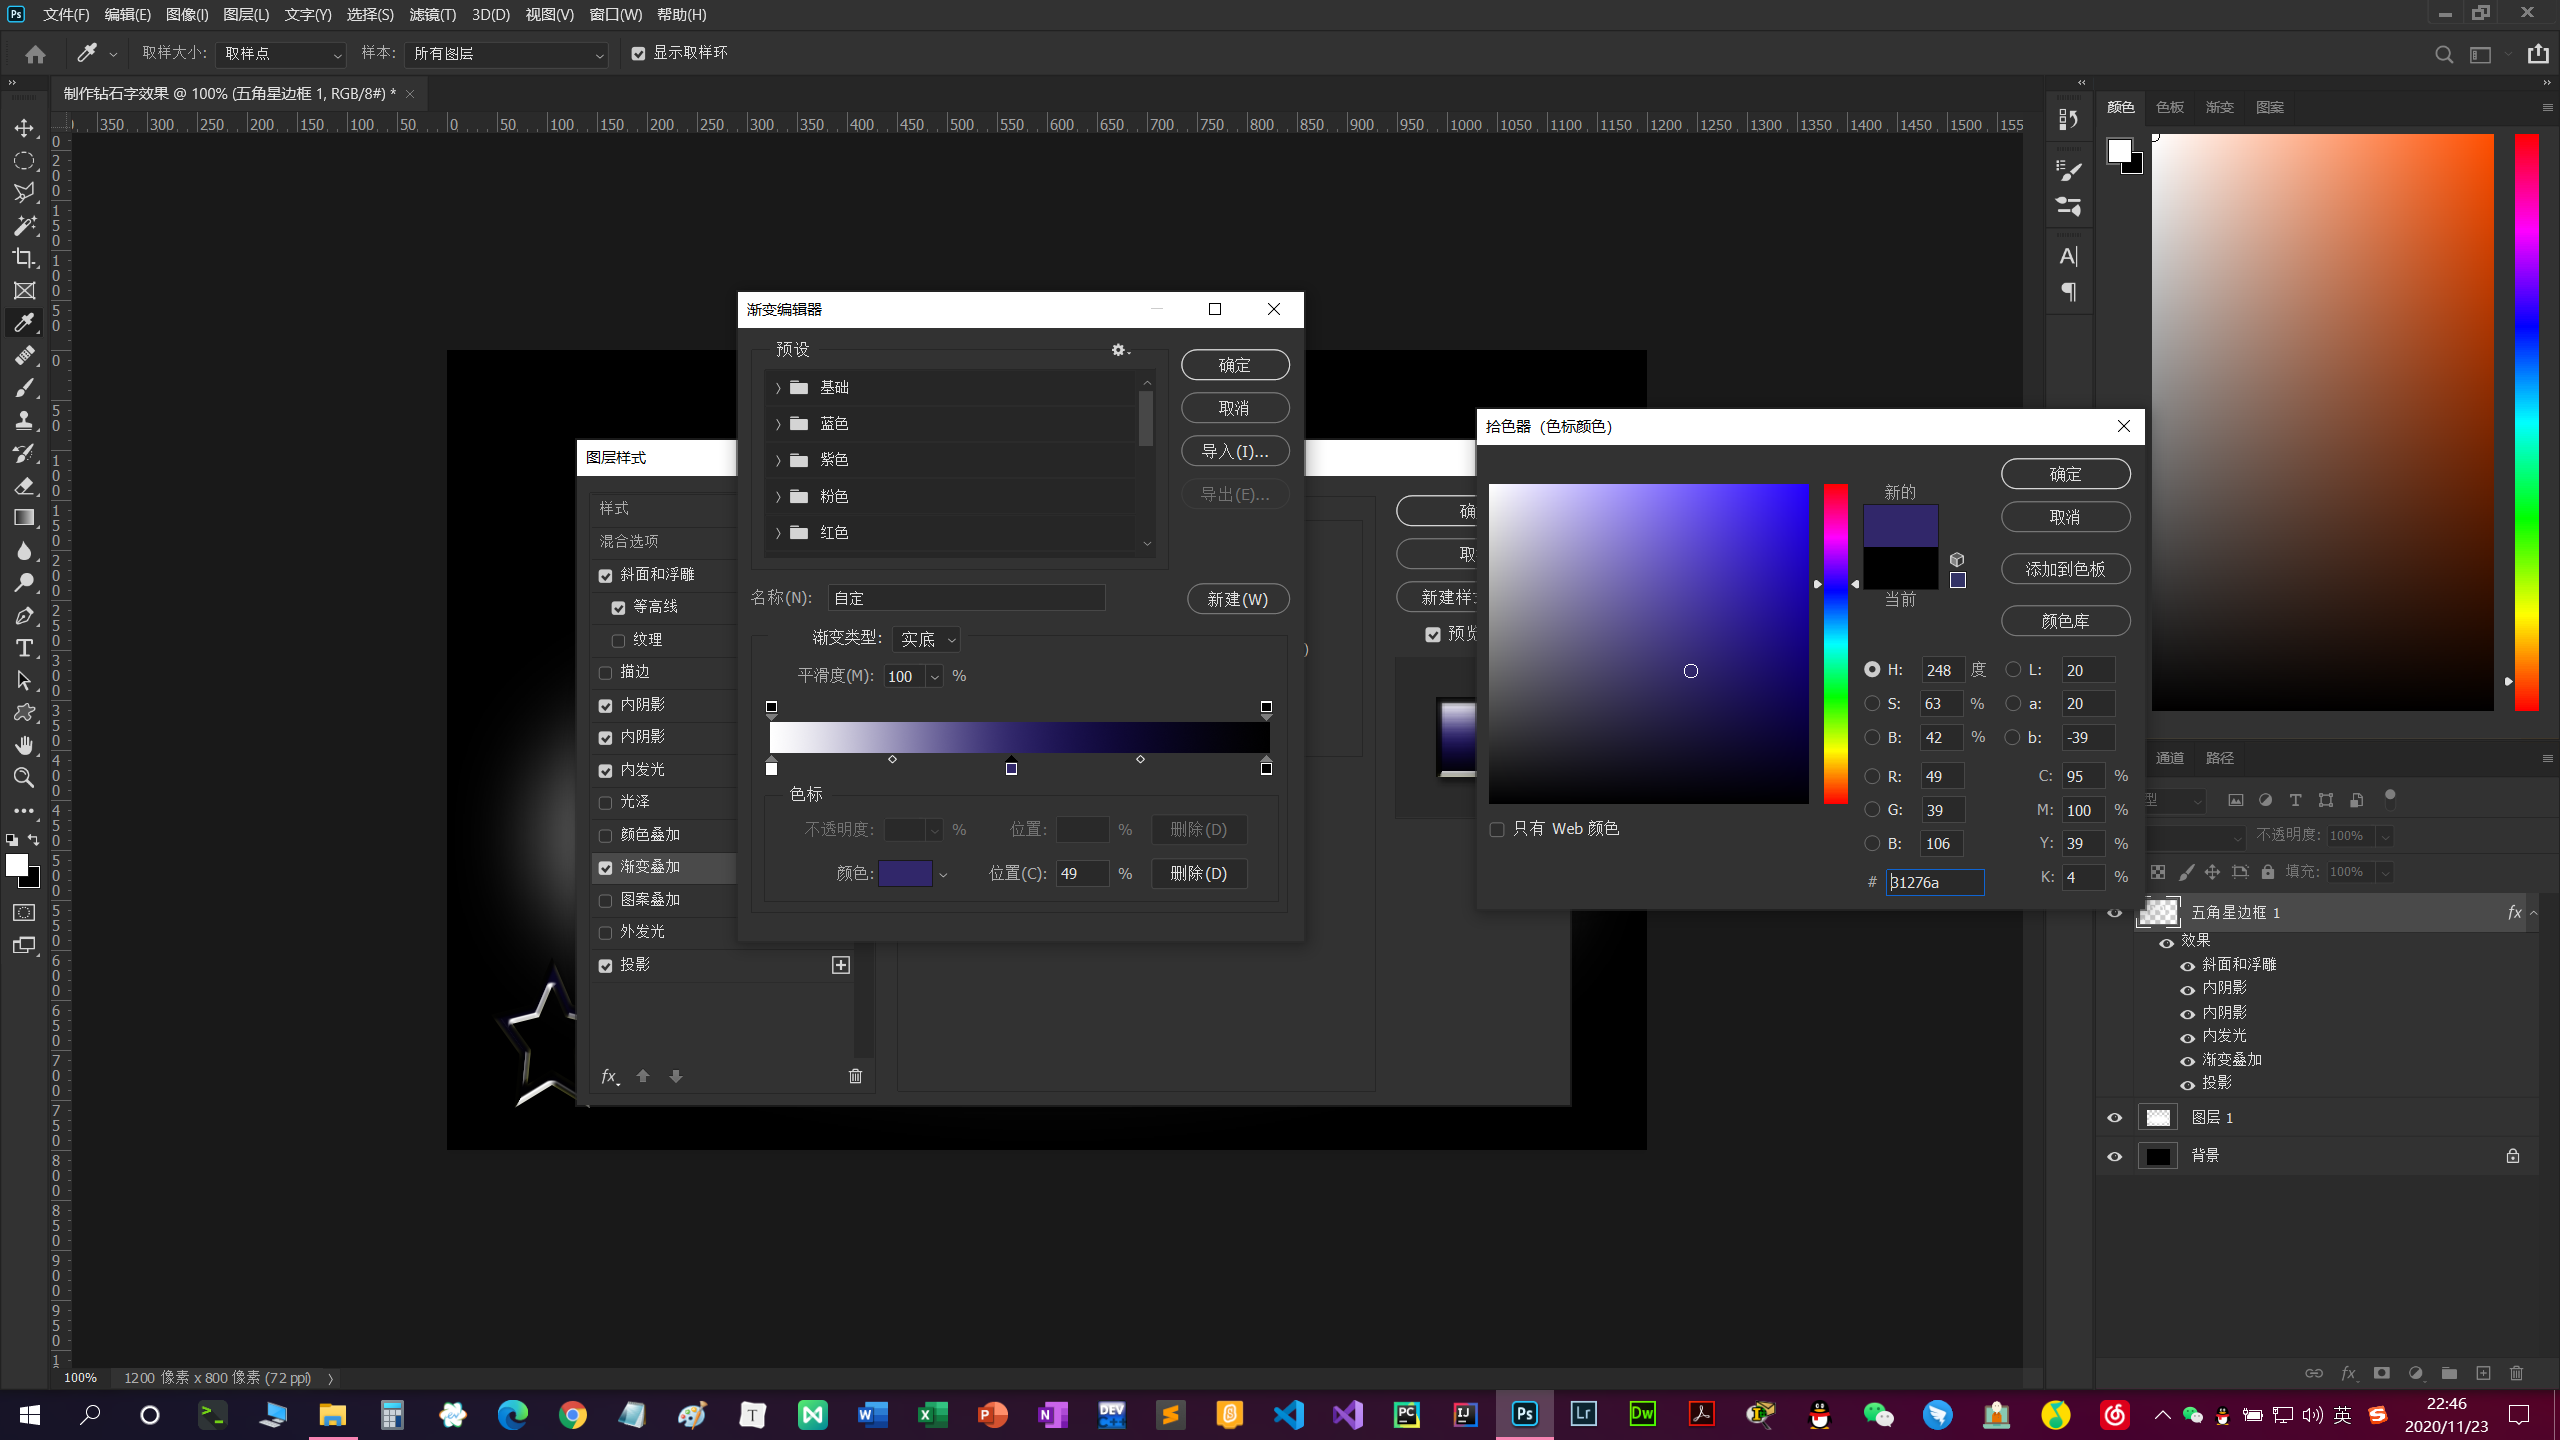Toggle visibility of 五角星边框1 layer
This screenshot has width=2560, height=1440.
2115,913
